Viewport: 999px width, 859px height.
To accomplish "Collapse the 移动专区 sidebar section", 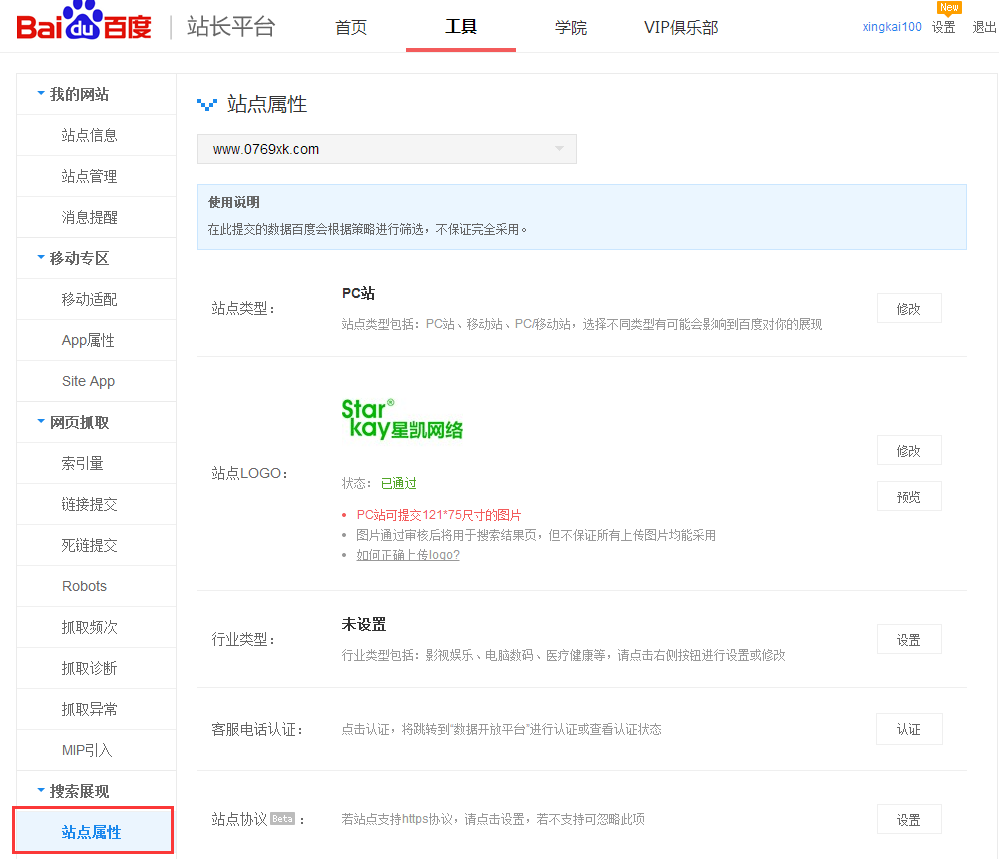I will tap(72, 258).
